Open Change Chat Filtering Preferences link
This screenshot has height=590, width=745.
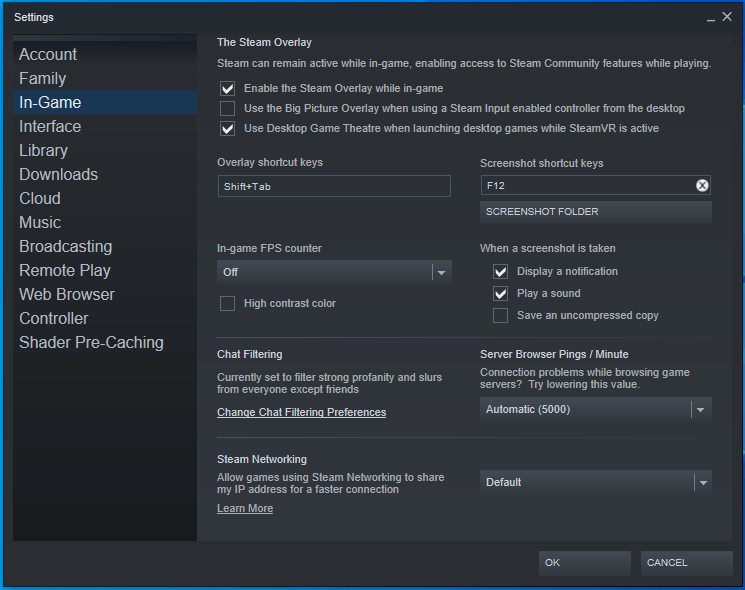[301, 412]
